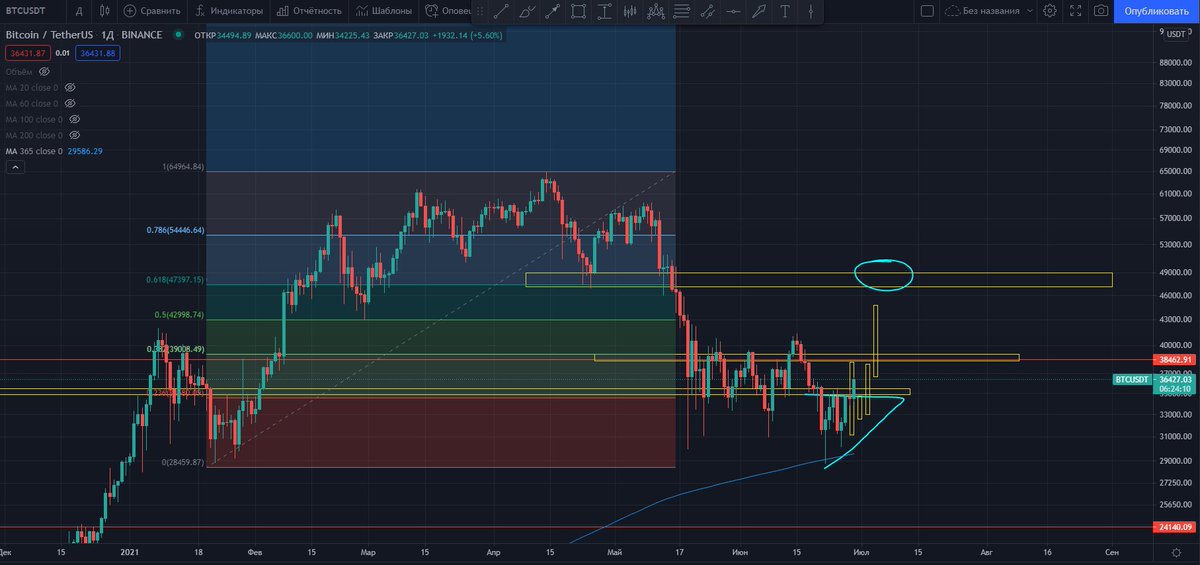Select the brush drawing tool

point(528,12)
